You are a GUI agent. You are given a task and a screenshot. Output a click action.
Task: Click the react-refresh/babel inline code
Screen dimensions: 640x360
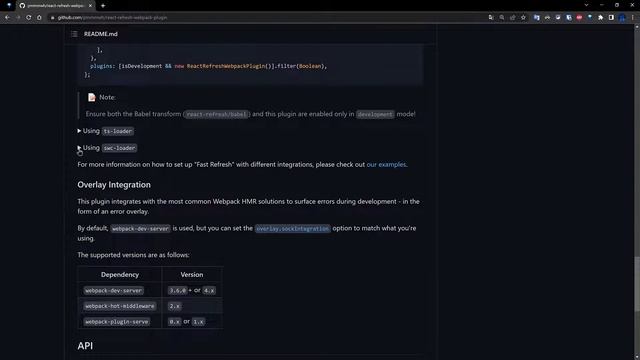[216, 114]
